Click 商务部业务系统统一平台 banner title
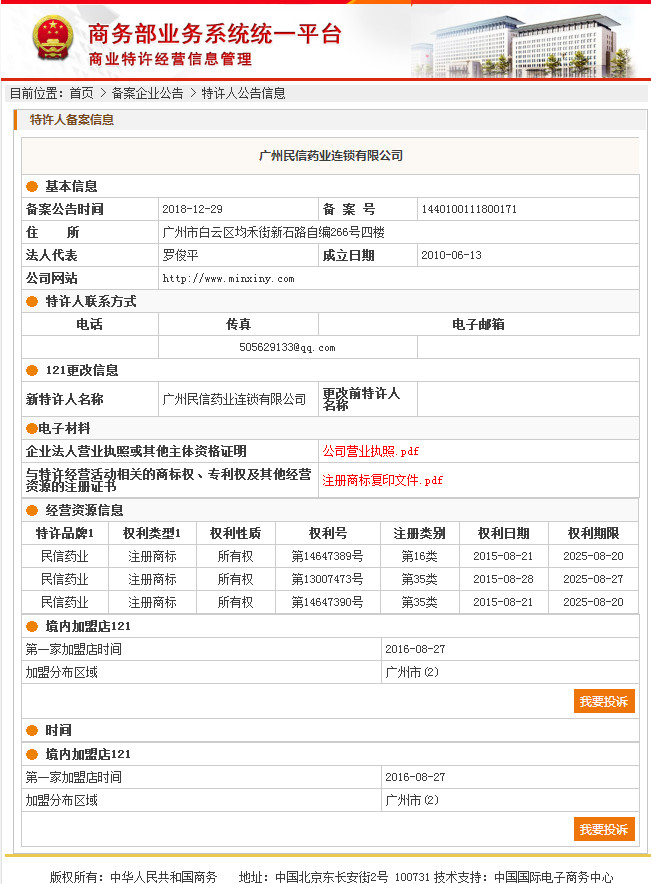Image resolution: width=651 pixels, height=884 pixels. click(215, 34)
